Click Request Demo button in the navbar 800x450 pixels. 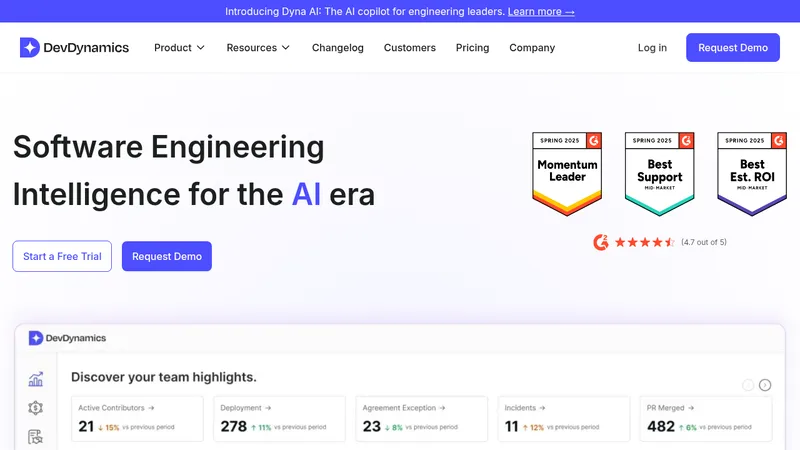coord(733,47)
